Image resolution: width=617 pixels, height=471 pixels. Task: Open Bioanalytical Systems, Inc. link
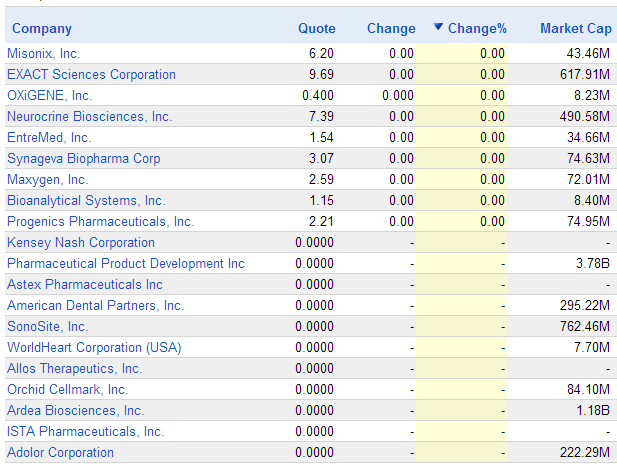click(x=86, y=200)
